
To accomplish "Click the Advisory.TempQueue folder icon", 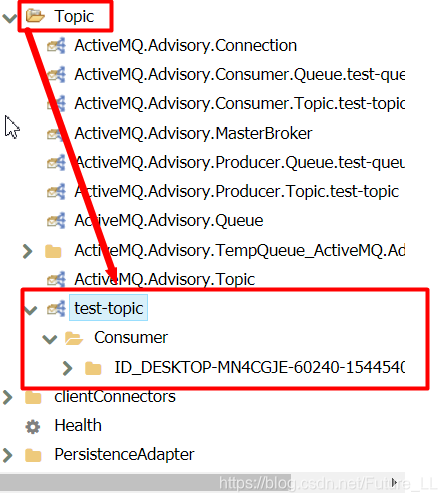I will [53, 251].
